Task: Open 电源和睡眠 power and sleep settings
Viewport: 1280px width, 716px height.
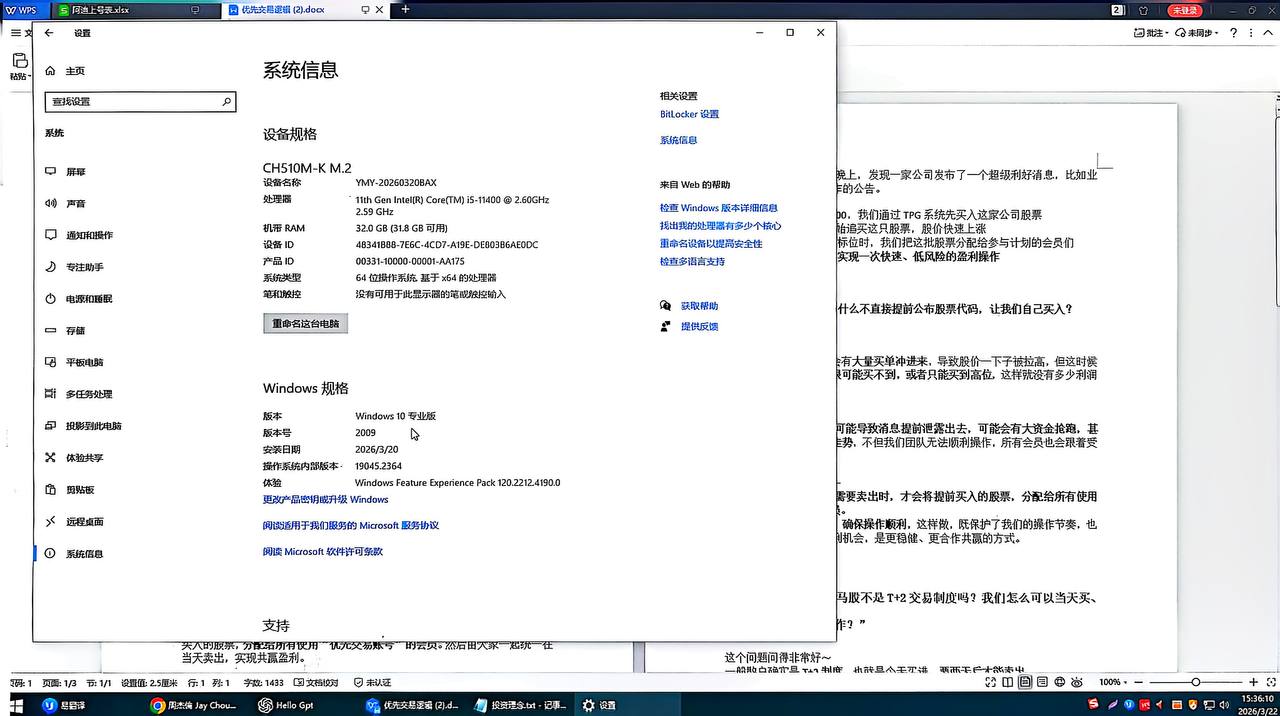Action: click(88, 299)
